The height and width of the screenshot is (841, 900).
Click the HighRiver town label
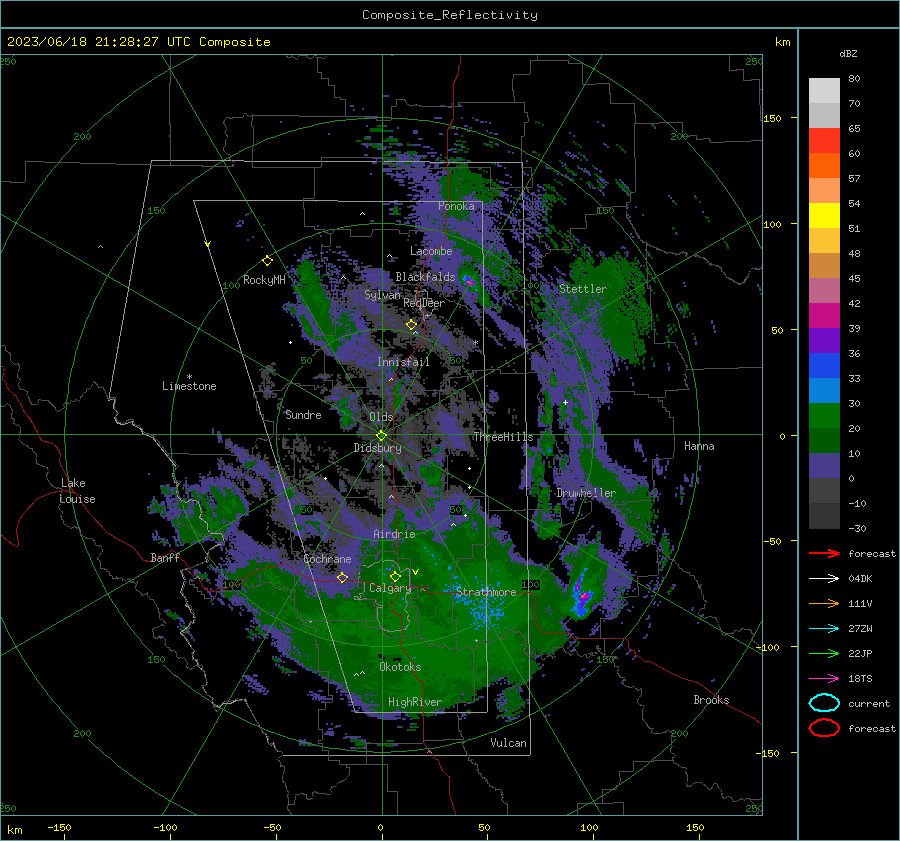pyautogui.click(x=415, y=702)
